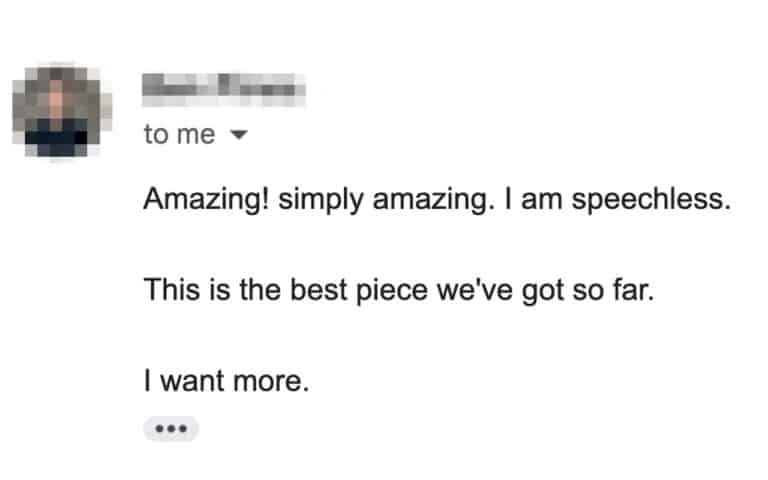The height and width of the screenshot is (480, 768).
Task: Expand recipient details arrow beside "to me"
Action: click(237, 136)
